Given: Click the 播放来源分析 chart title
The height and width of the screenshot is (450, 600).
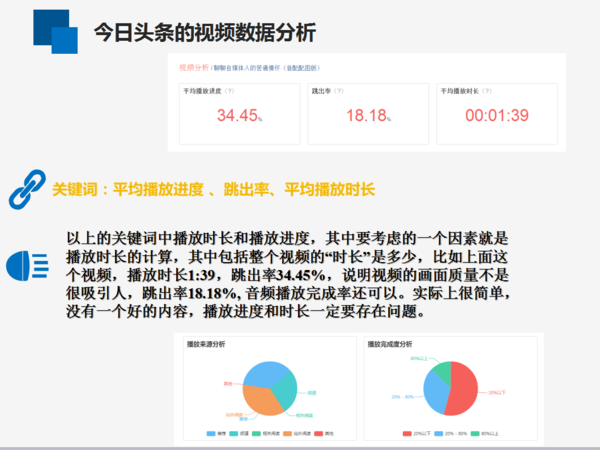Looking at the screenshot, I should (x=206, y=344).
